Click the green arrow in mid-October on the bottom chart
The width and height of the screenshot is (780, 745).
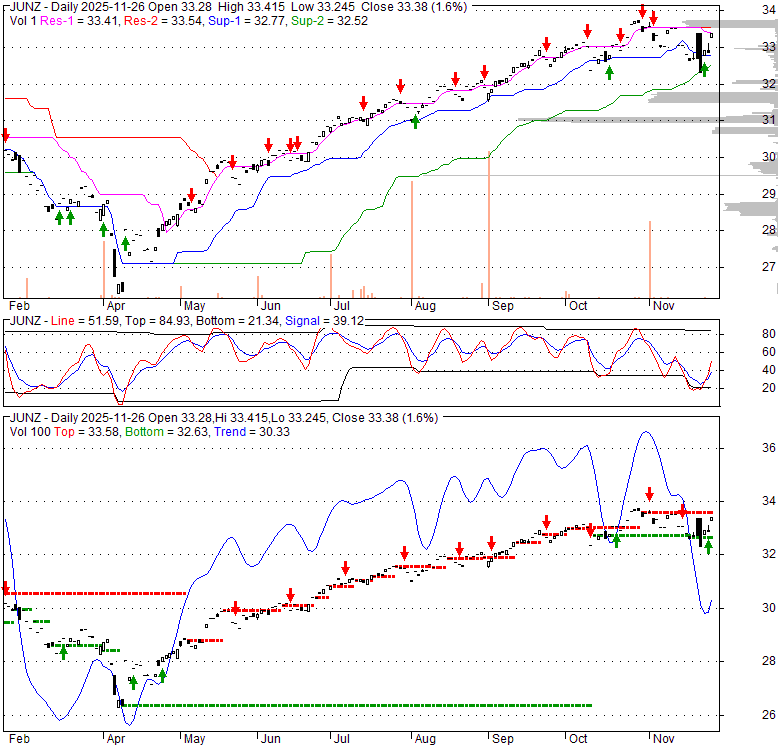tap(616, 540)
